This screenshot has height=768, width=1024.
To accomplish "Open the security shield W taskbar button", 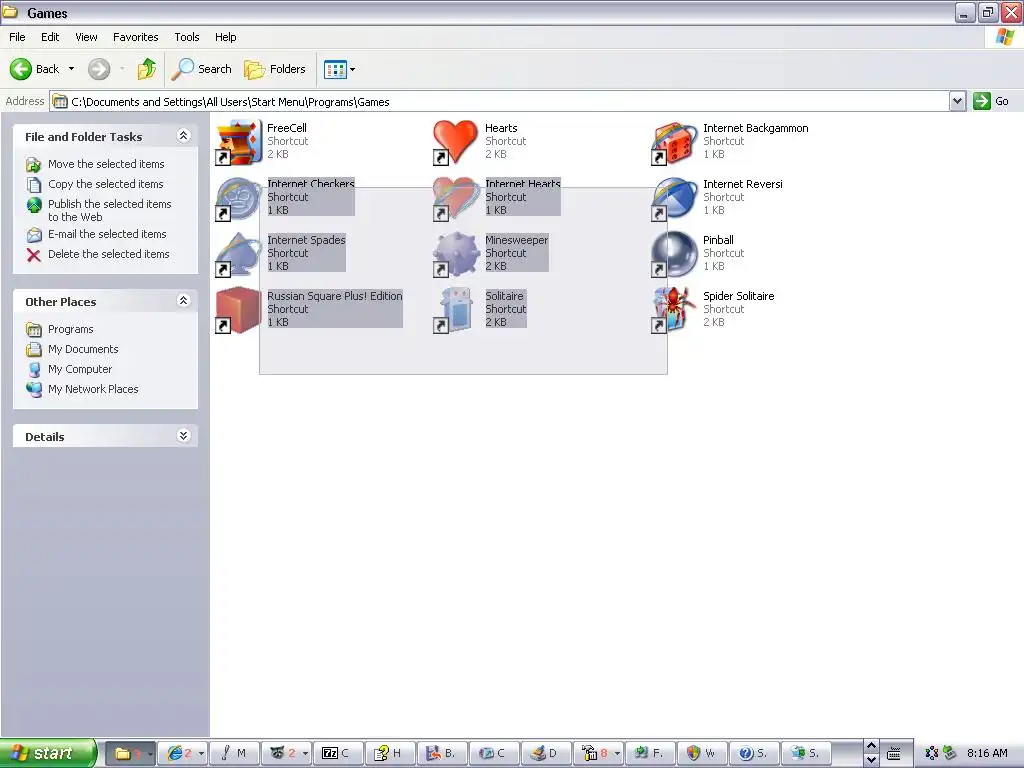I will coord(701,753).
